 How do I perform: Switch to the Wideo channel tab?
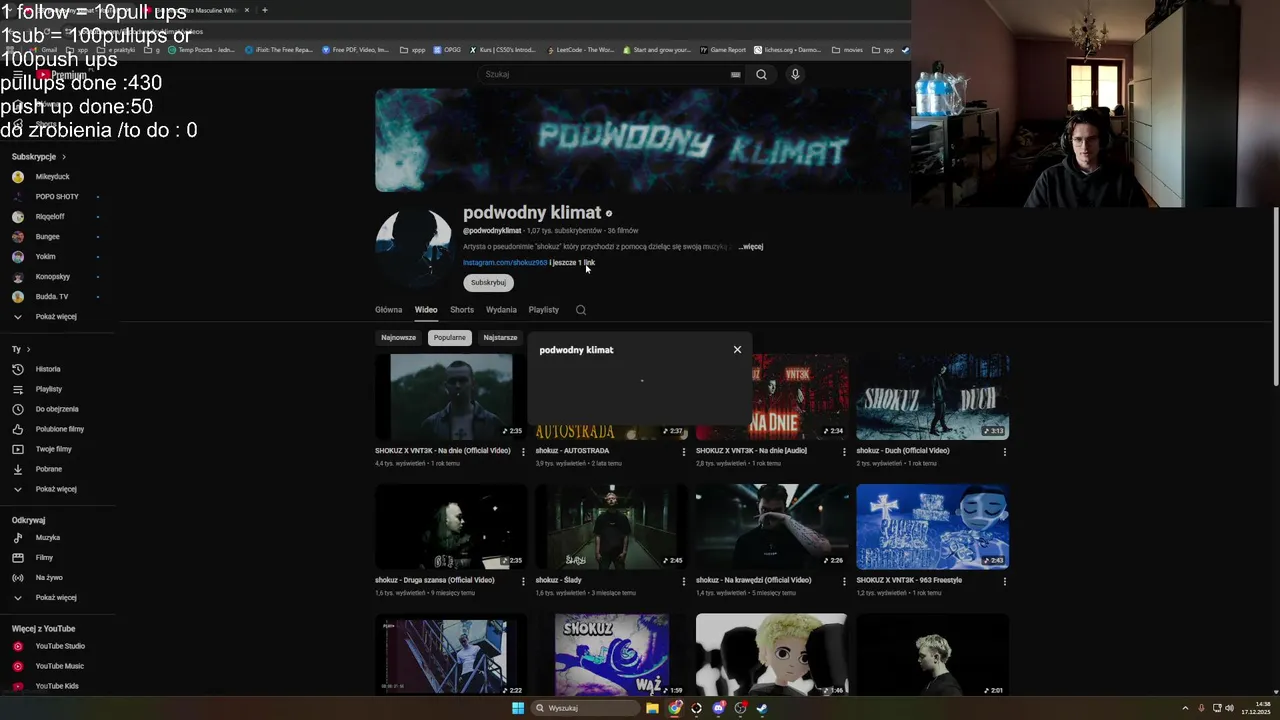(426, 310)
